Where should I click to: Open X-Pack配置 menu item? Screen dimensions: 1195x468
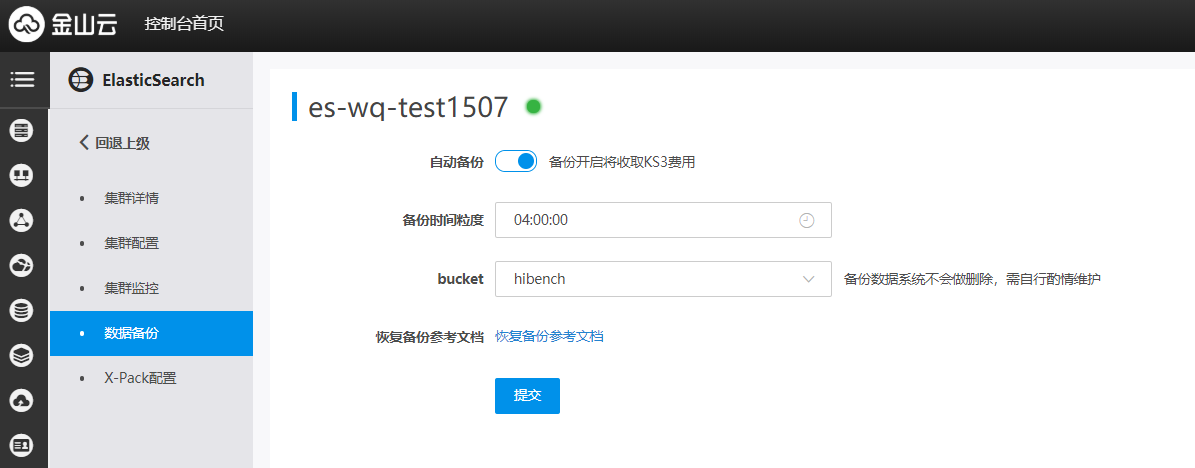coord(140,378)
